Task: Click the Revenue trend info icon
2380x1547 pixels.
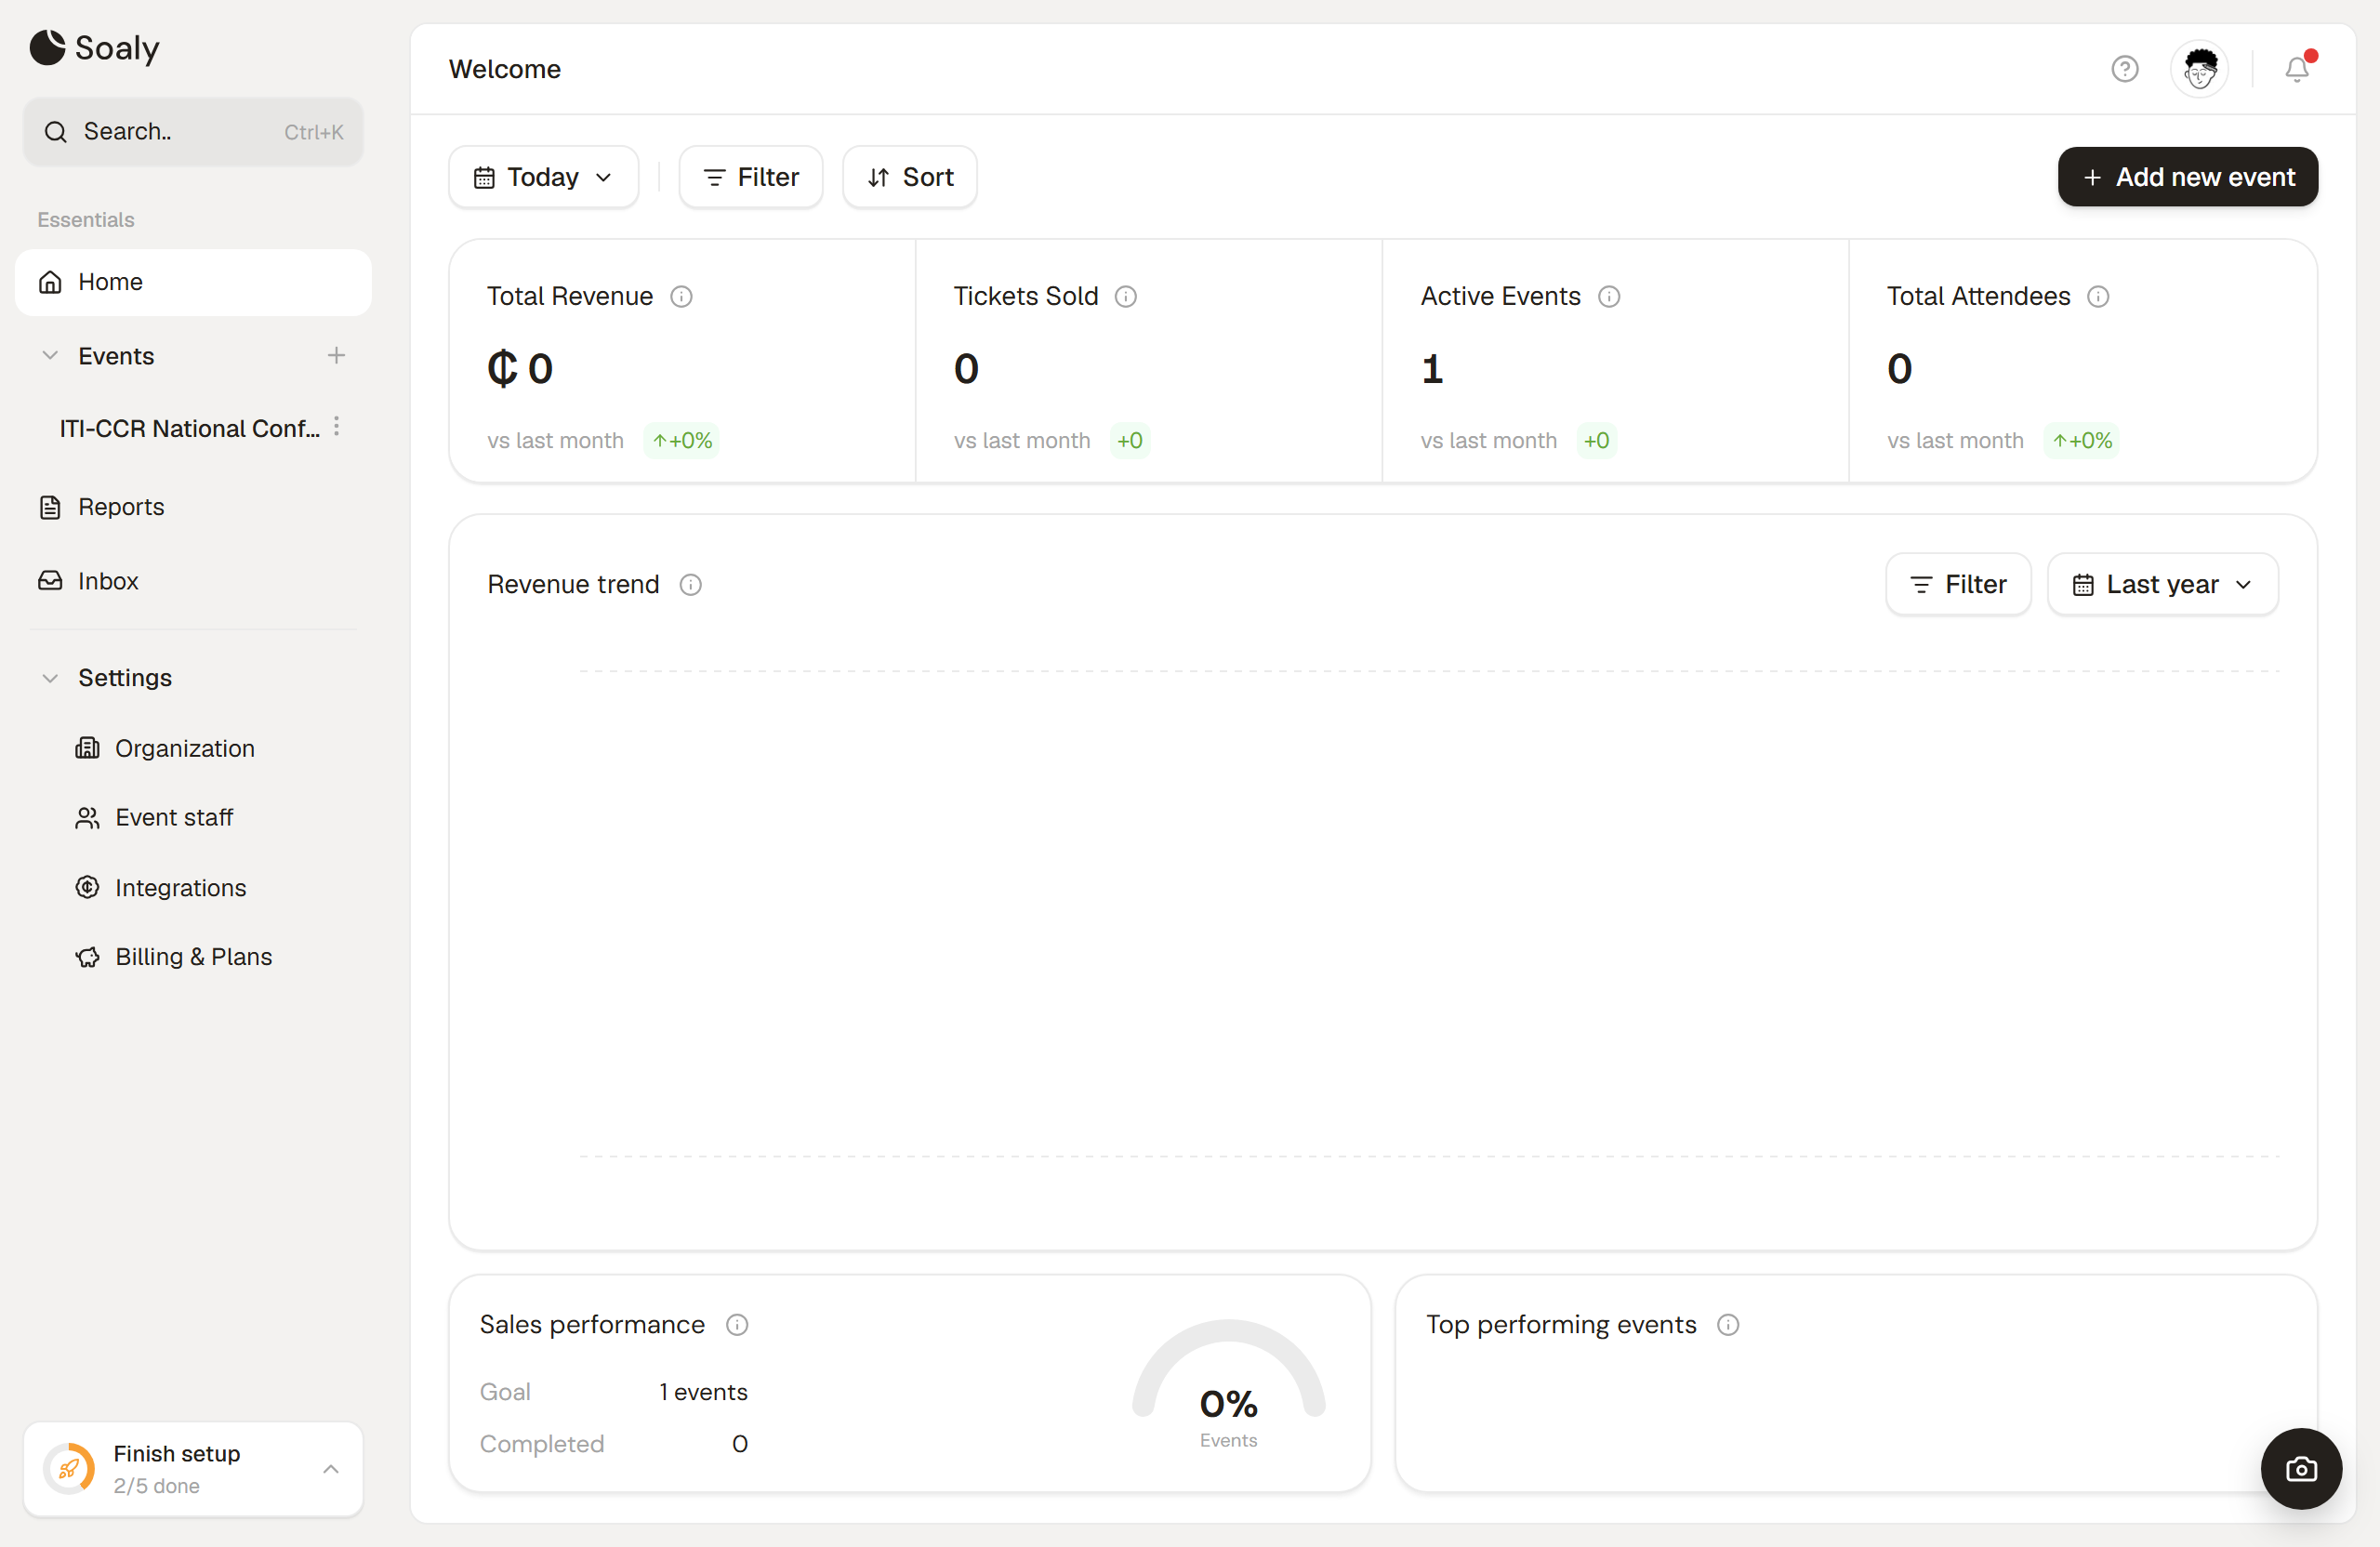Action: pyautogui.click(x=691, y=584)
